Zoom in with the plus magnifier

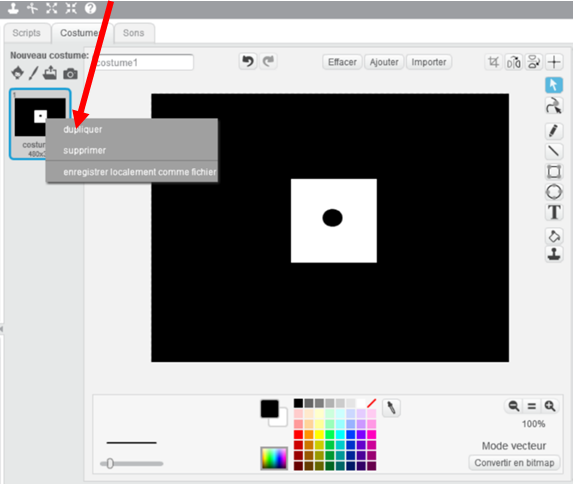click(550, 406)
